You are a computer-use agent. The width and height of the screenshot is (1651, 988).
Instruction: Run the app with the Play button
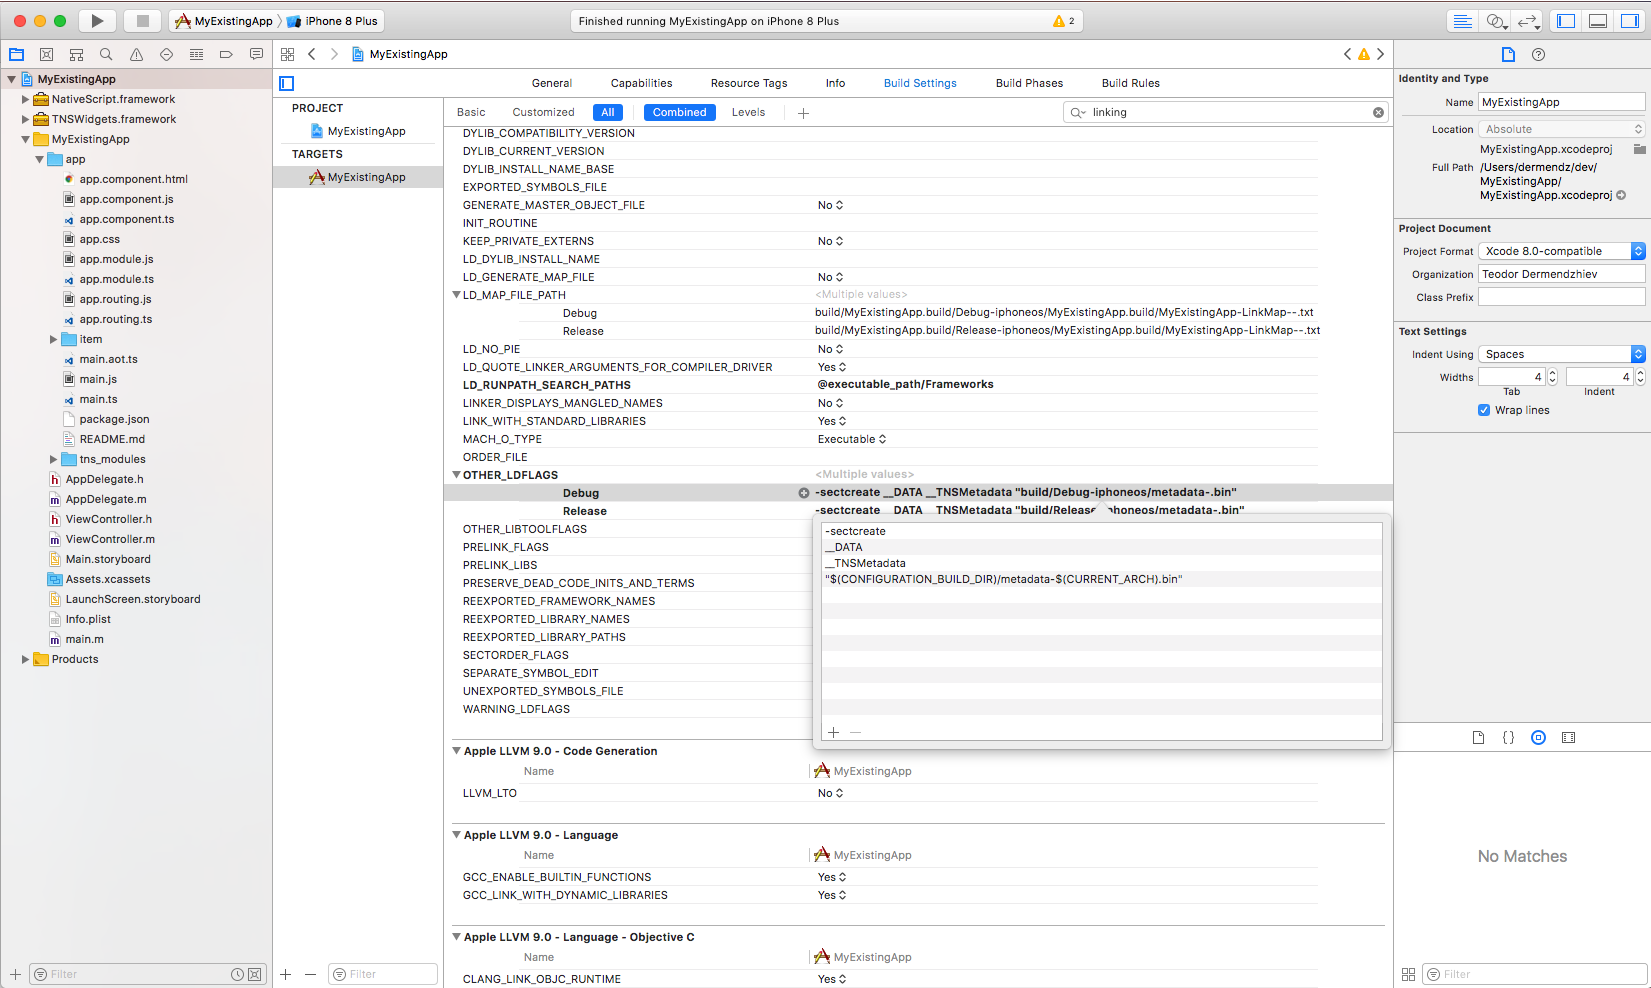97,21
